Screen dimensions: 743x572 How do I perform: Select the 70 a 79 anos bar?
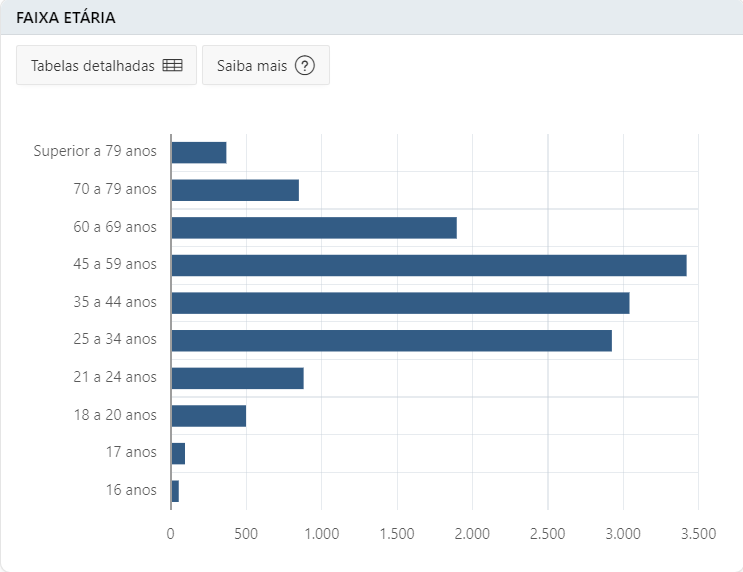[235, 190]
